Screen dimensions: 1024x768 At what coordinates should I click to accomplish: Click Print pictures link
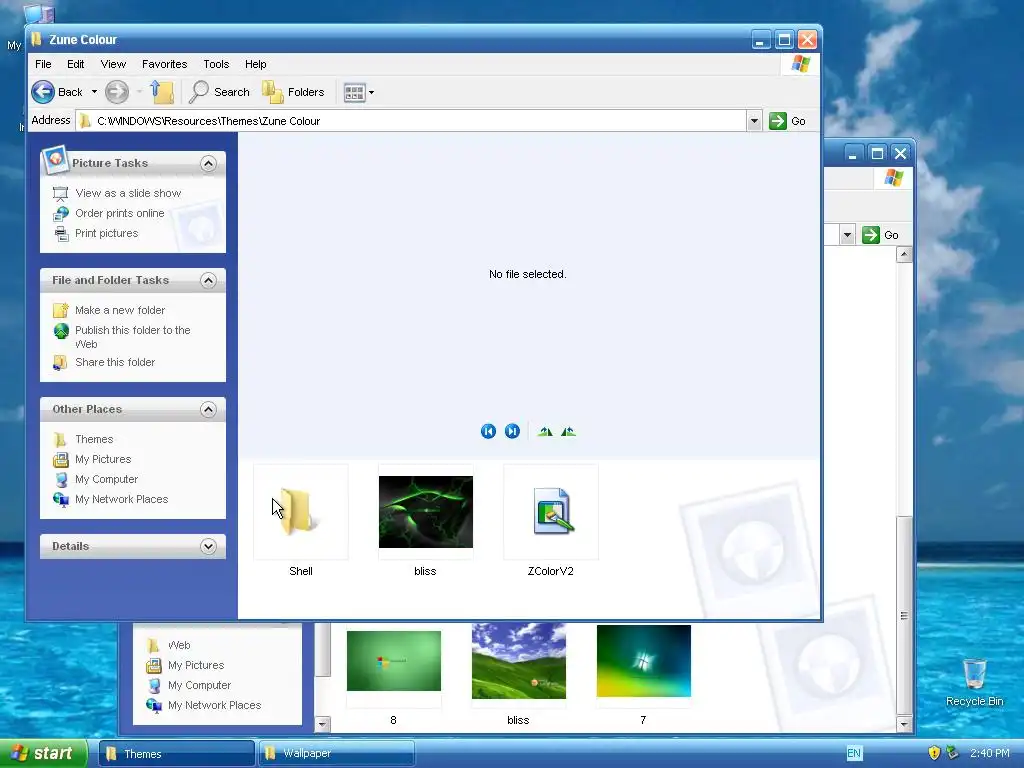point(106,233)
